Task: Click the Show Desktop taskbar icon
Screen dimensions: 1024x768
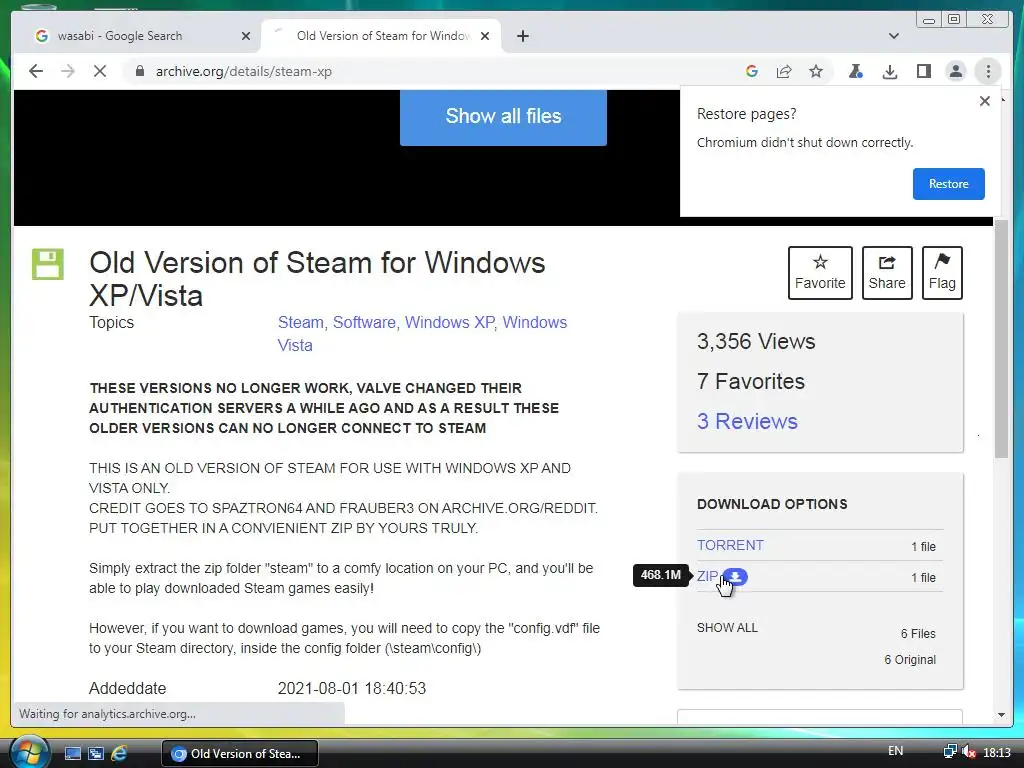Action: (x=72, y=754)
